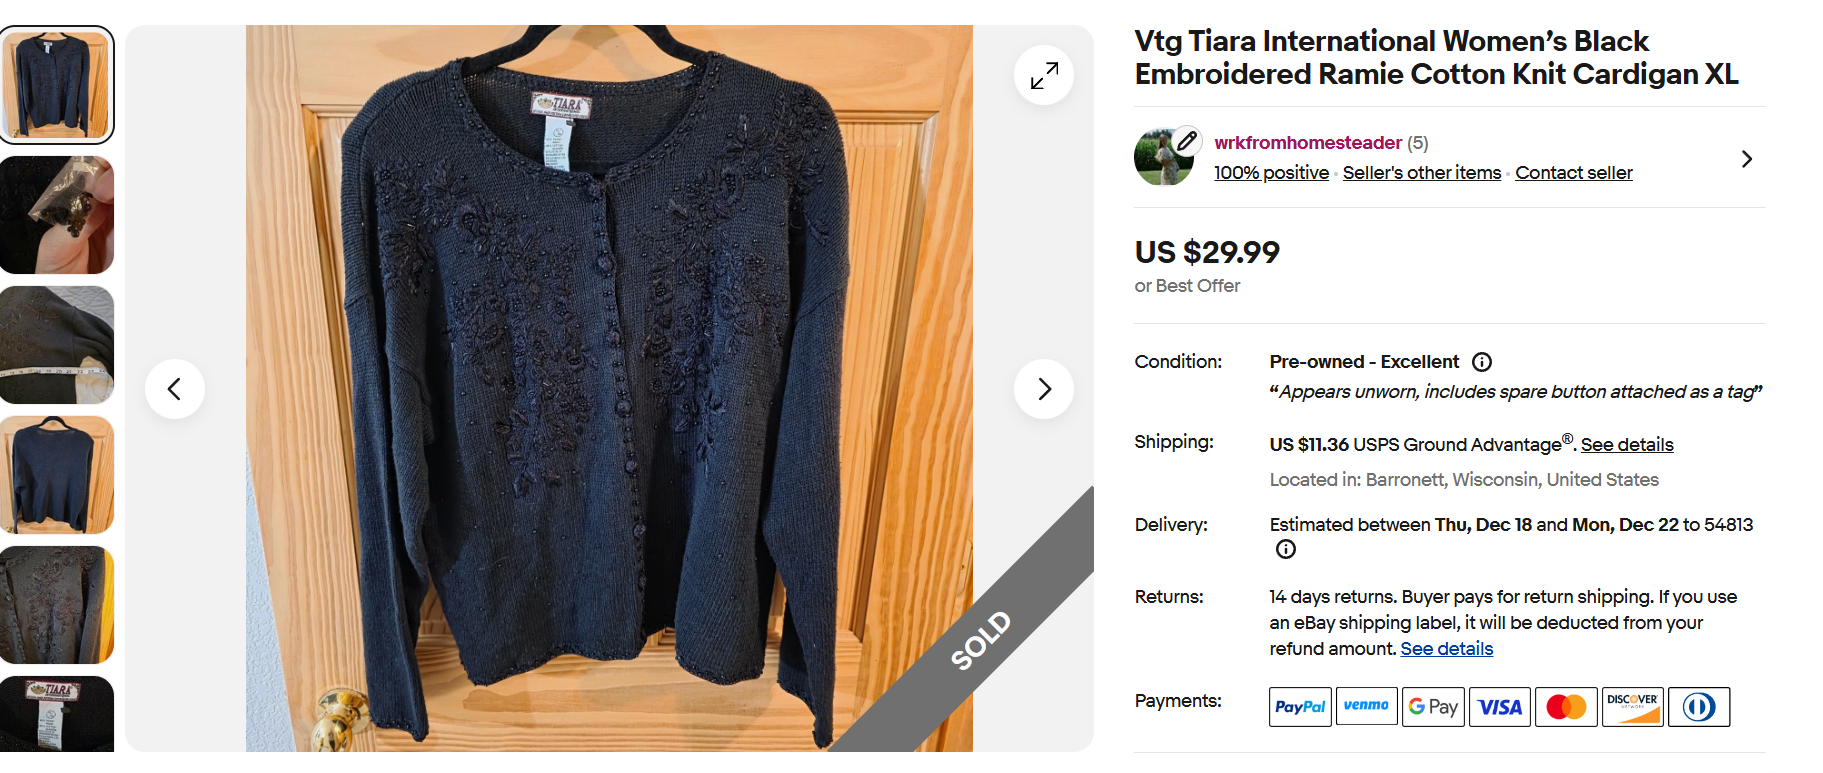The height and width of the screenshot is (773, 1823).
Task: Open returns See details link
Action: 1446,649
